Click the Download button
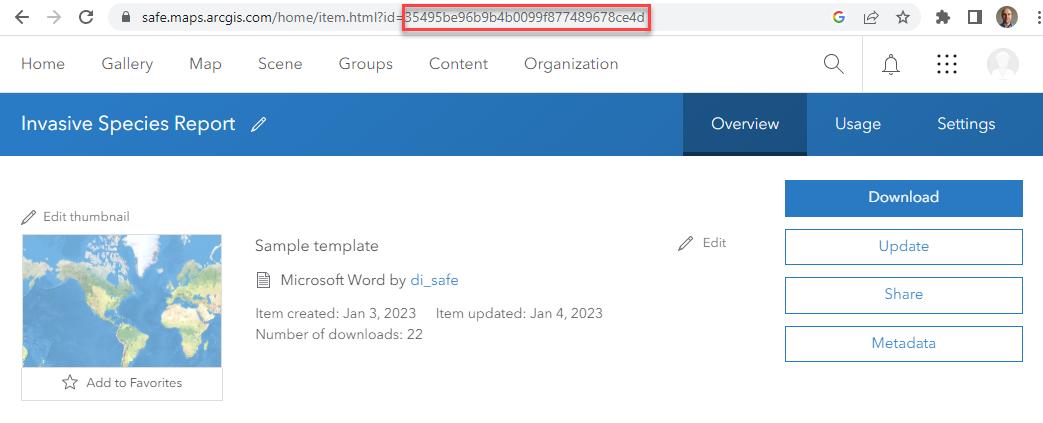 click(903, 198)
